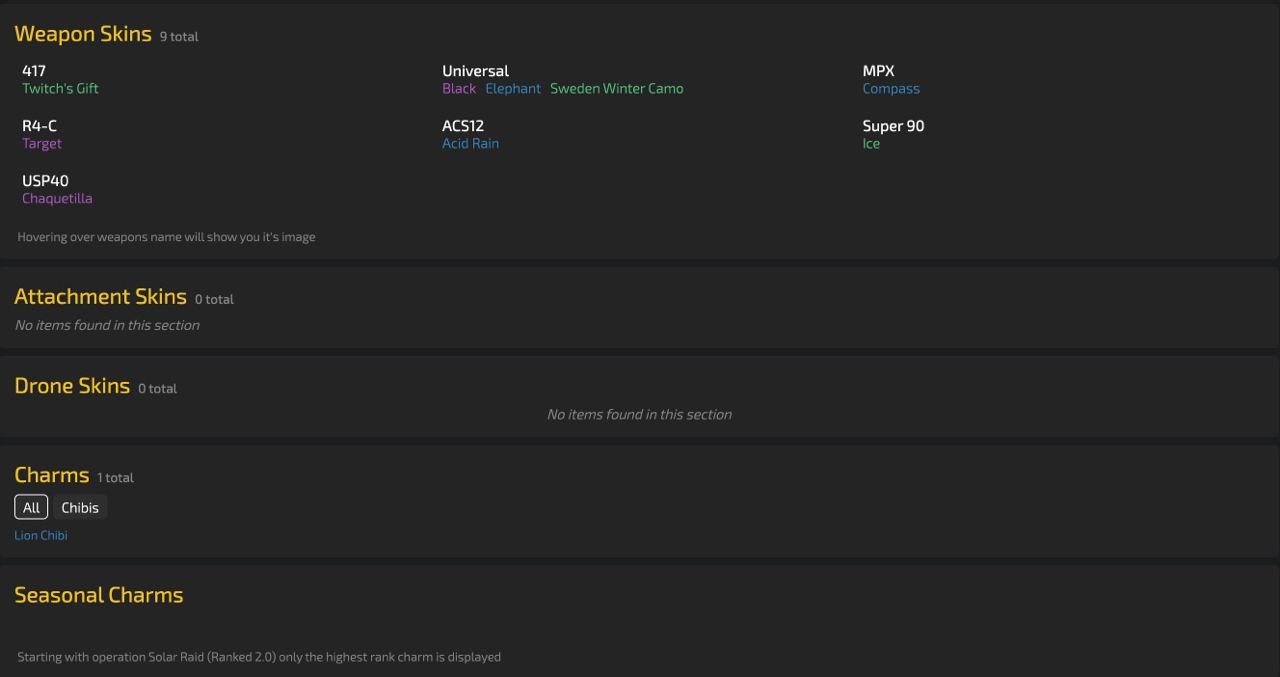Switch to the Chibis charm filter
1280x677 pixels.
click(80, 508)
